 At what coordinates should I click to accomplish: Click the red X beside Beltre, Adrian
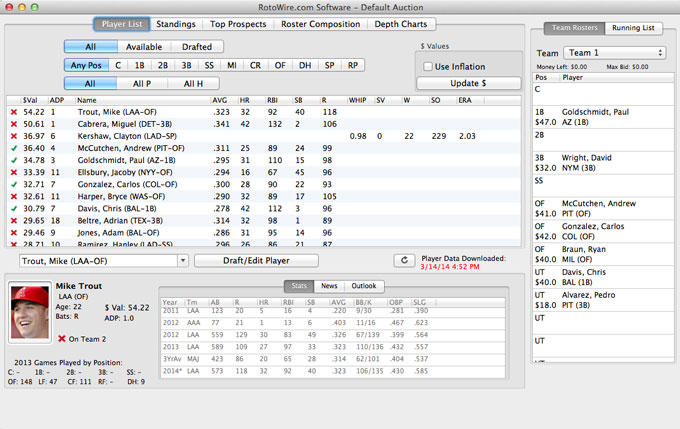pos(14,221)
